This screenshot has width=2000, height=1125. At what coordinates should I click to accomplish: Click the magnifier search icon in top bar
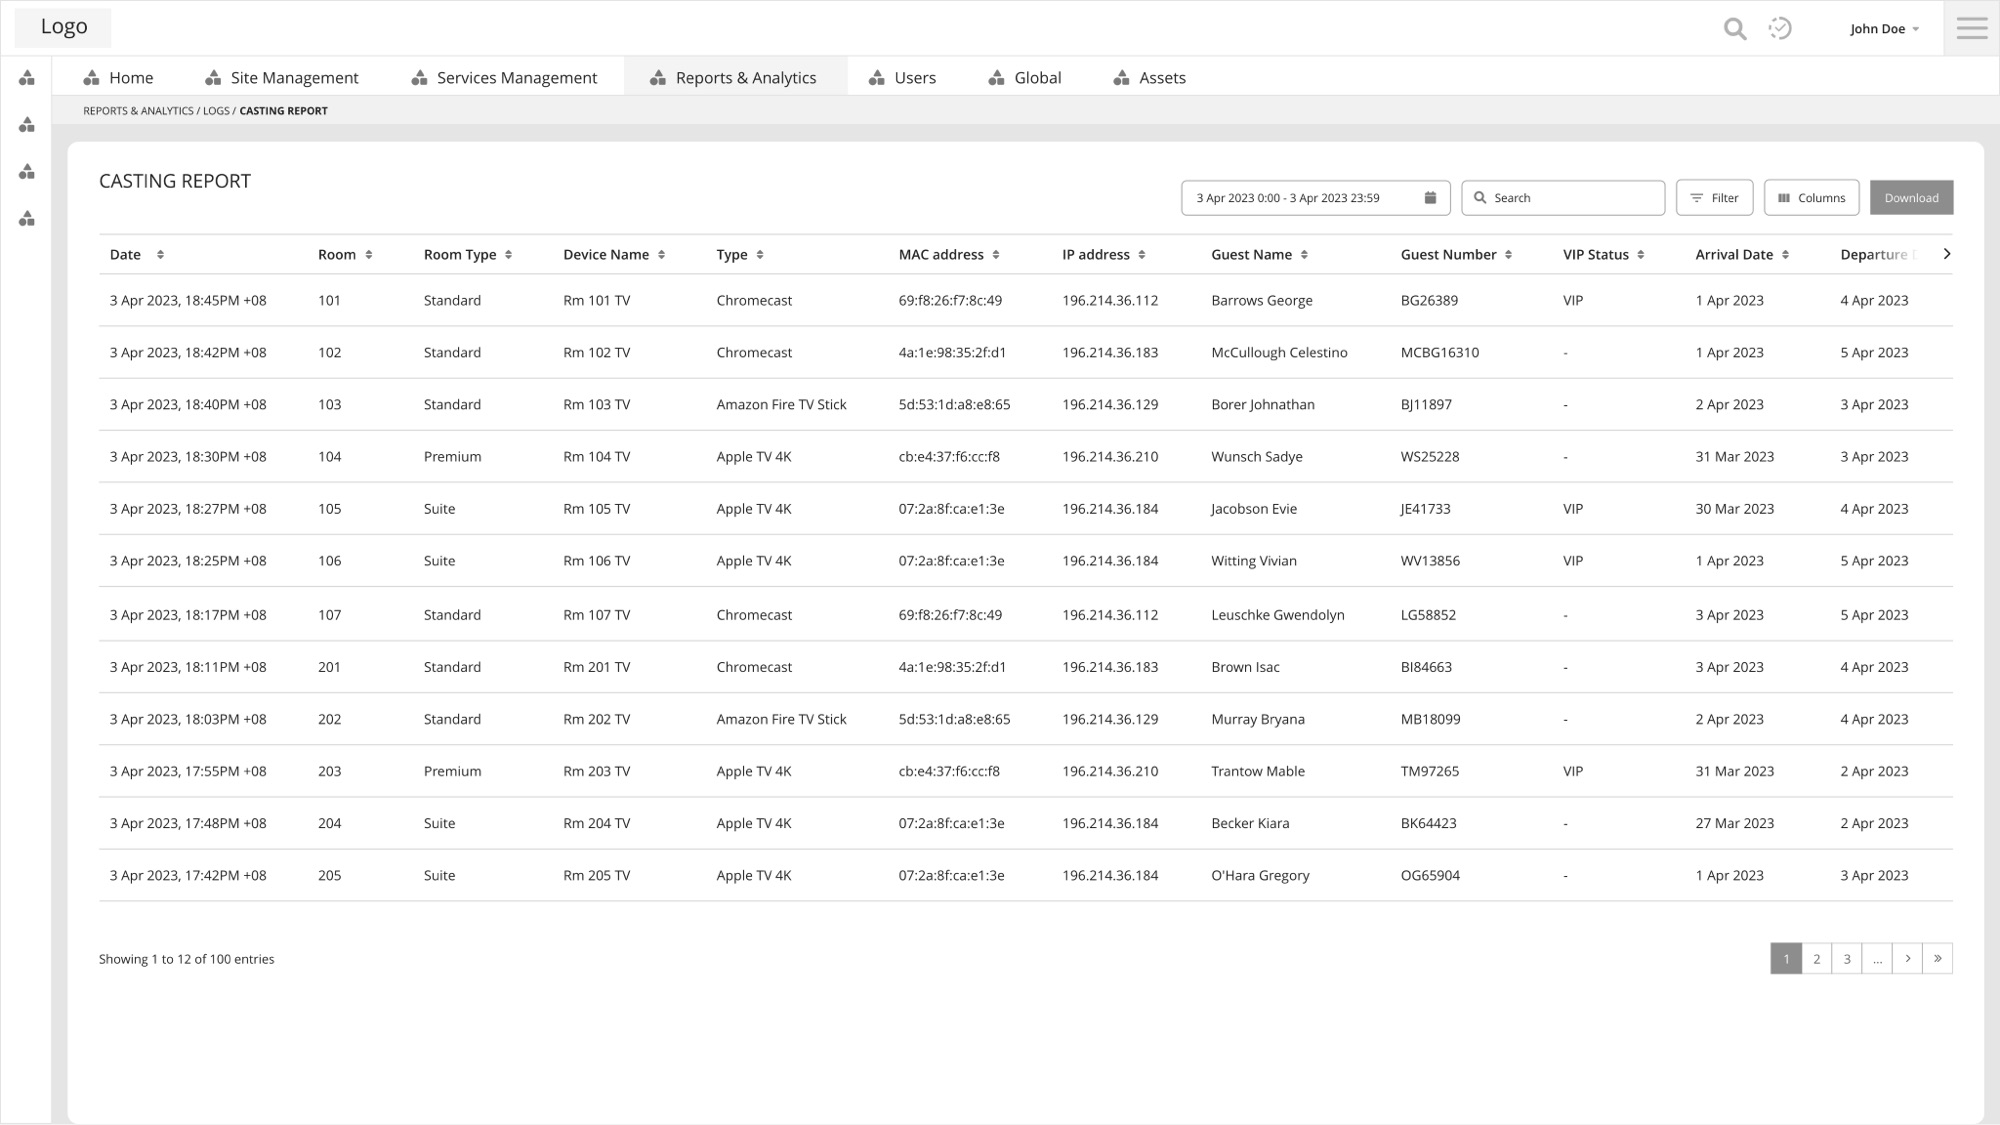1735,29
